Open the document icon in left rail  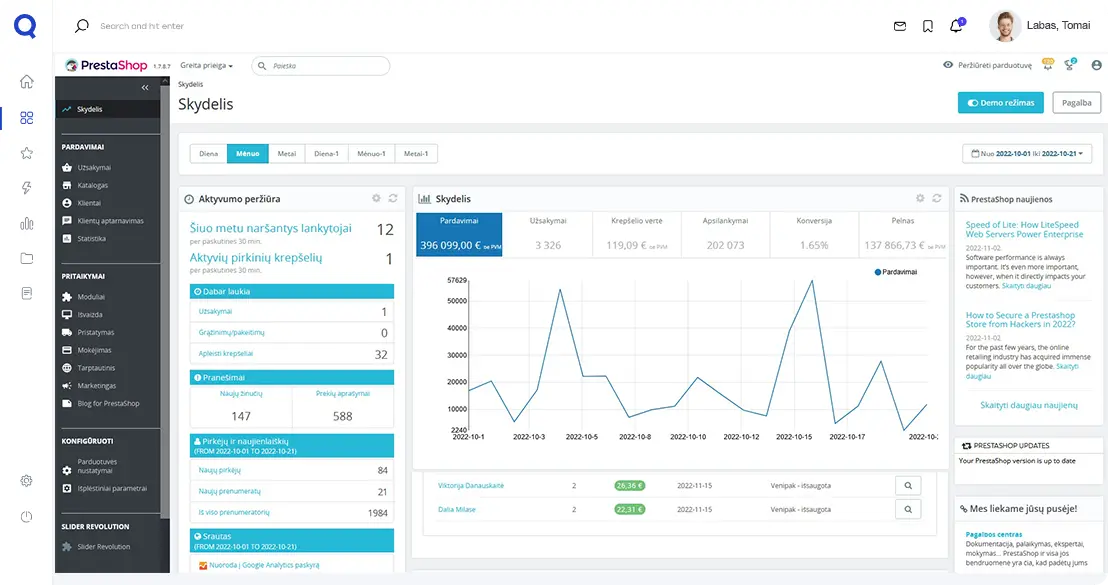[x=26, y=293]
